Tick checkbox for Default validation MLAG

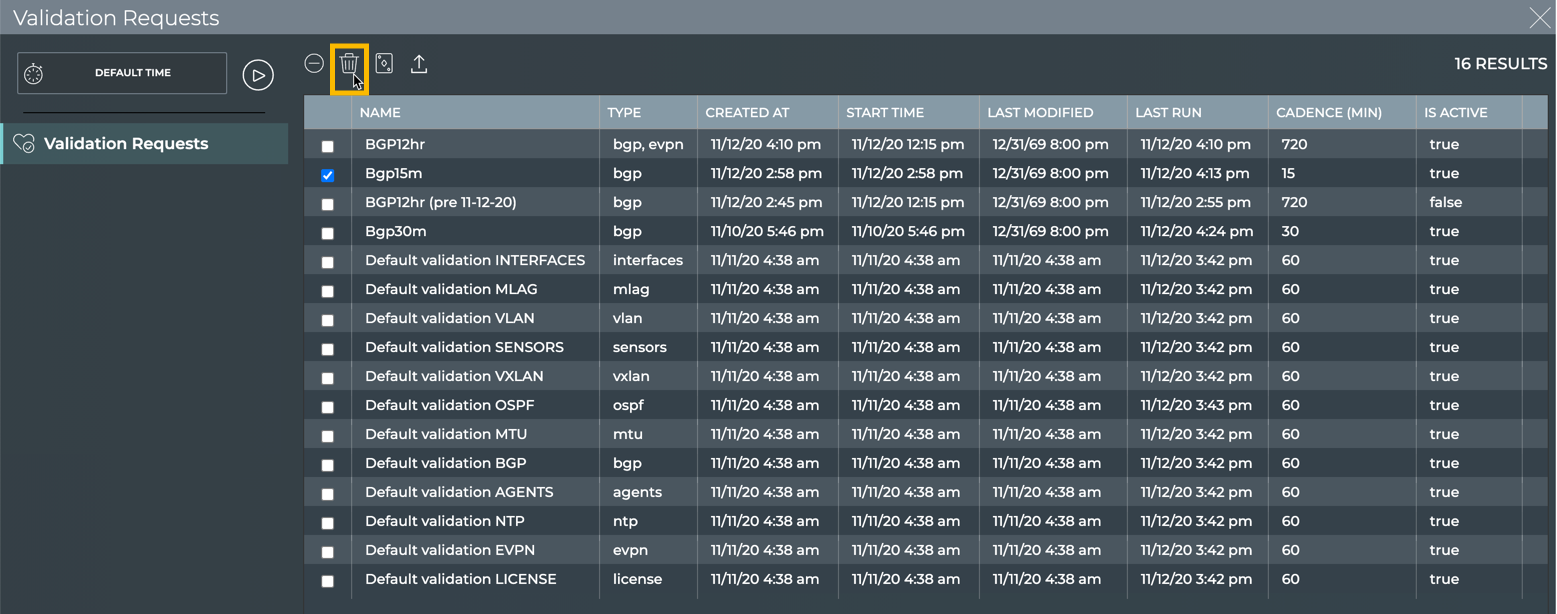coord(327,291)
